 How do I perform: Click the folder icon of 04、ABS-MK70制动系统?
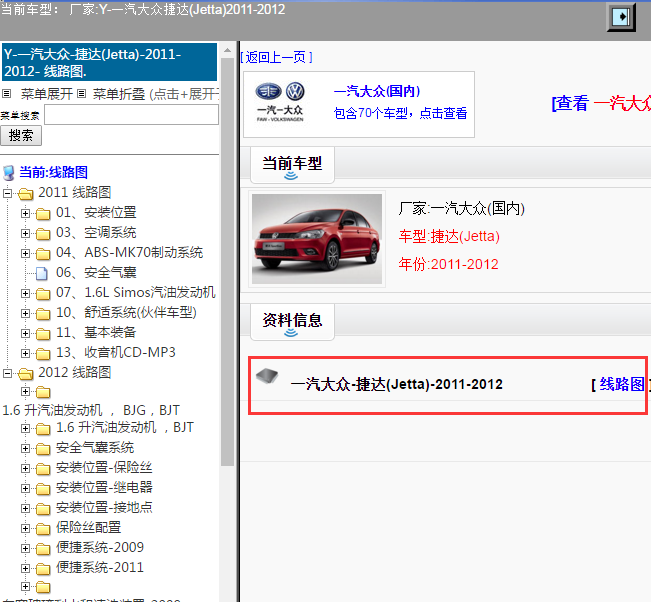pyautogui.click(x=43, y=253)
